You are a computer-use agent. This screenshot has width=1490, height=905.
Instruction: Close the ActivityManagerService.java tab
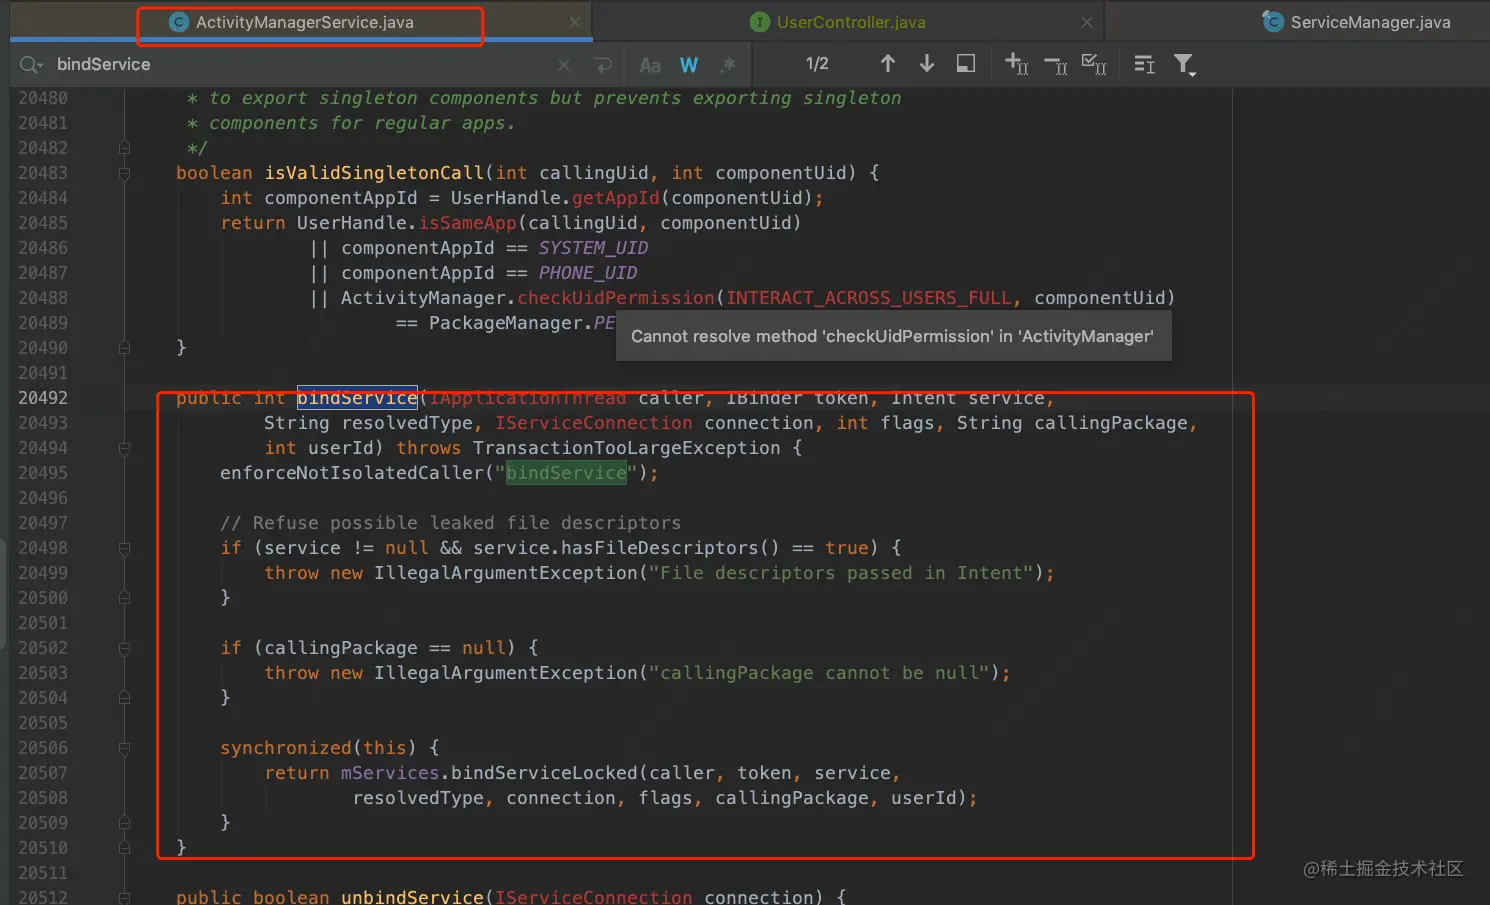pyautogui.click(x=574, y=22)
